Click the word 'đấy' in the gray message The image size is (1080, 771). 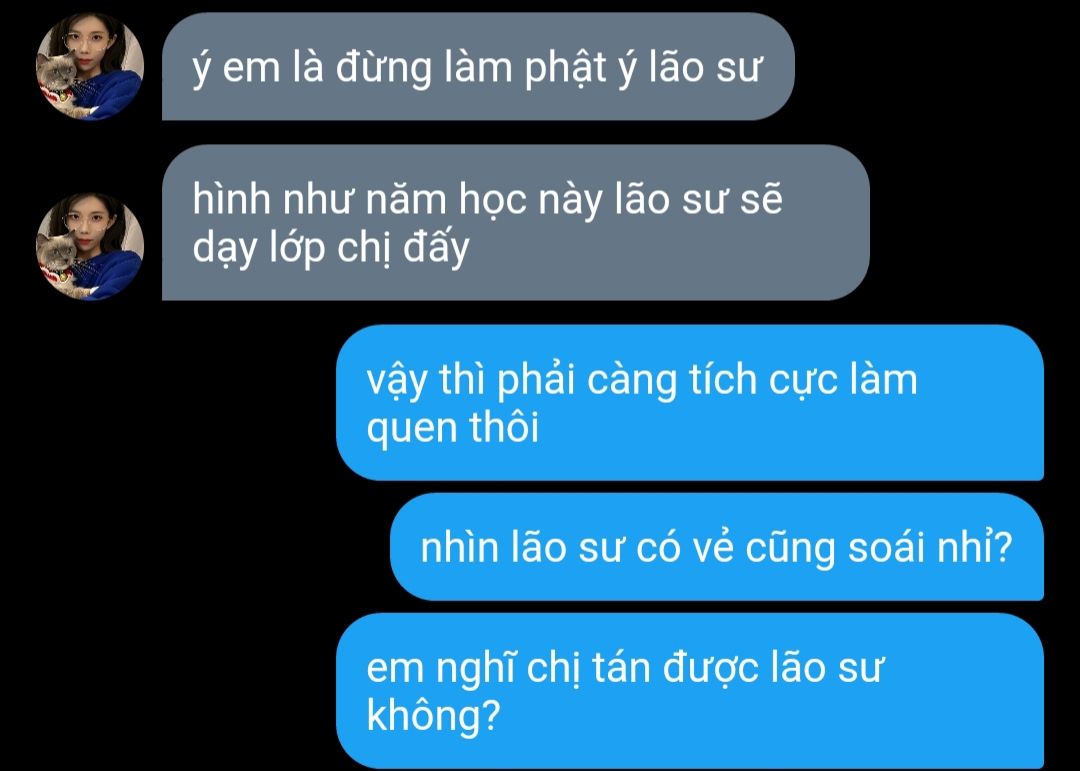(x=436, y=248)
